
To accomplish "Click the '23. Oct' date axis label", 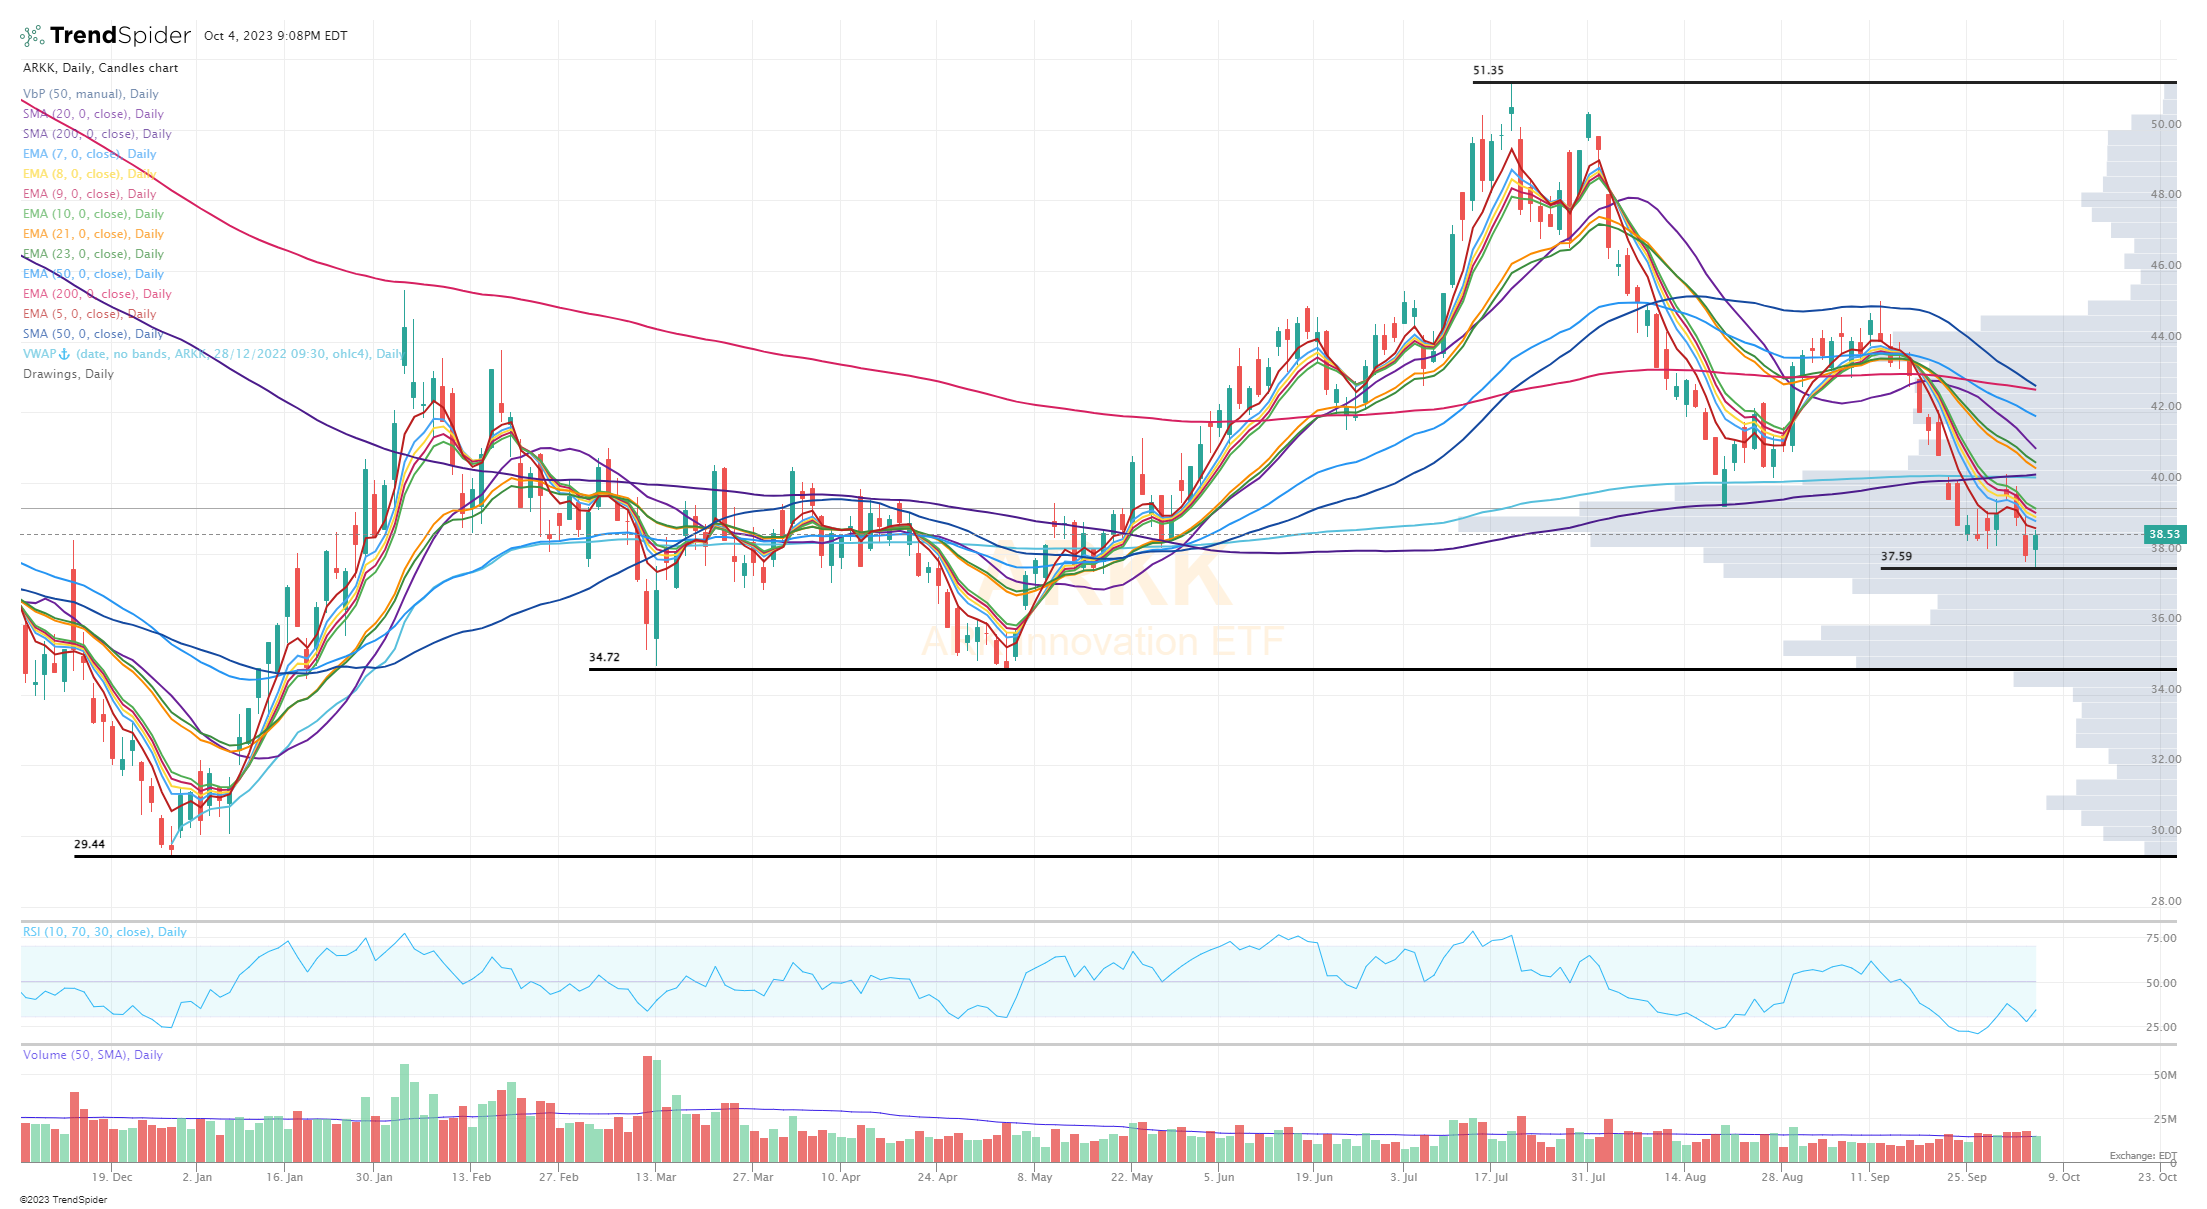I will [2158, 1178].
